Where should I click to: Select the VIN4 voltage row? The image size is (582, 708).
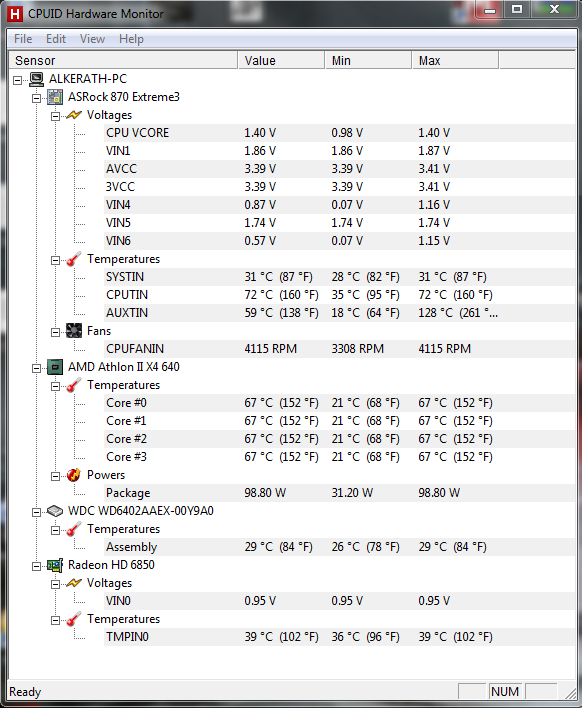tap(340, 205)
